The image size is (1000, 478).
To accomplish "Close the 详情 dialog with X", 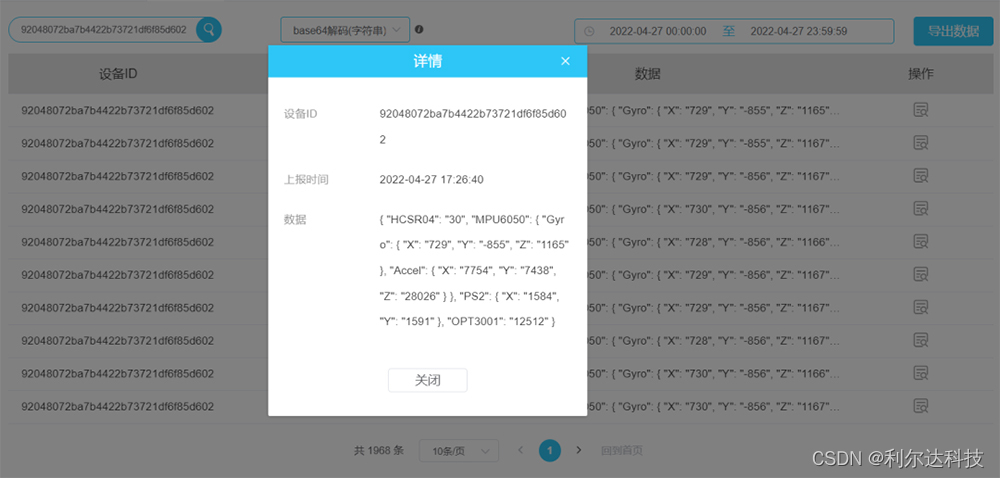I will pyautogui.click(x=565, y=61).
